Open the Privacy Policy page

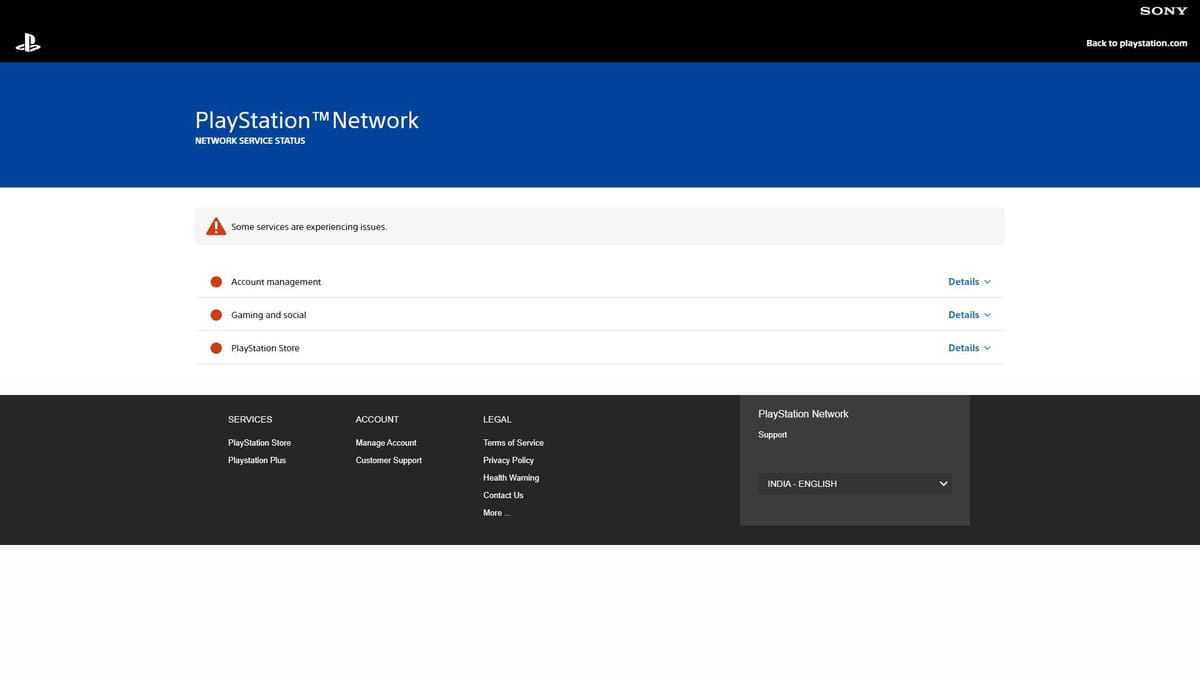tap(508, 460)
